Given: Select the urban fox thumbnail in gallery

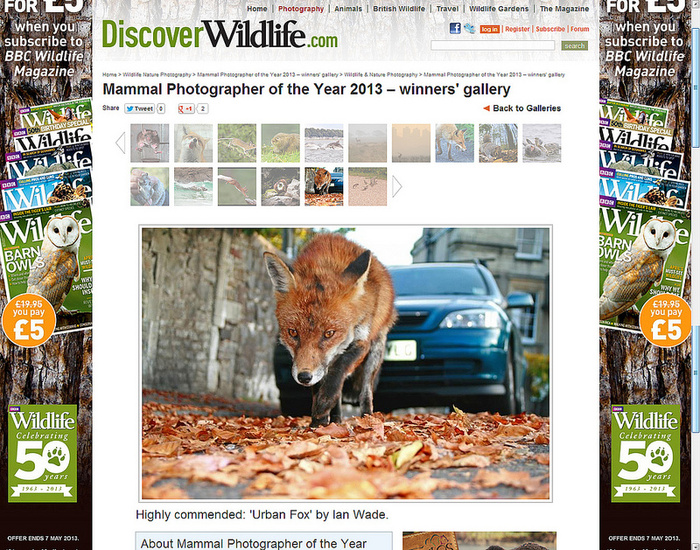Looking at the screenshot, I should tap(324, 187).
